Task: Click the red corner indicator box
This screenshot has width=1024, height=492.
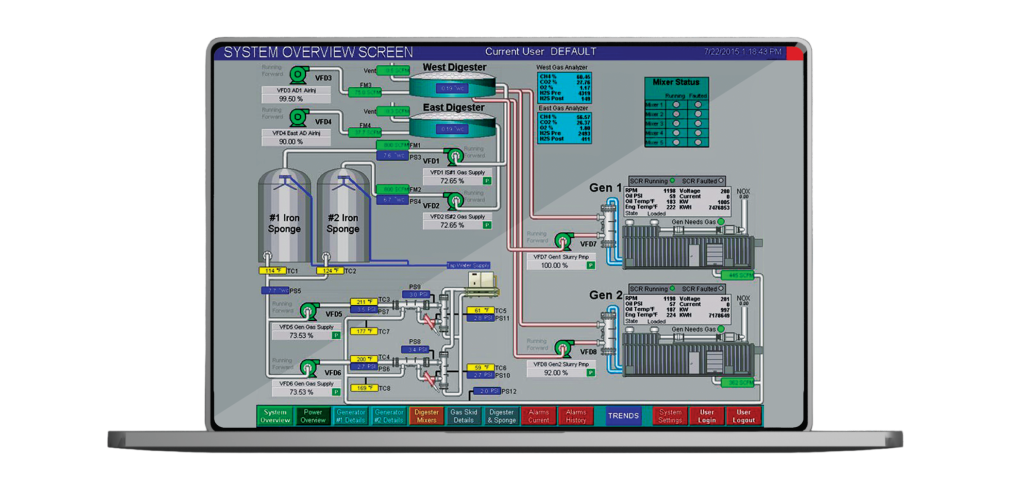Action: coord(794,52)
